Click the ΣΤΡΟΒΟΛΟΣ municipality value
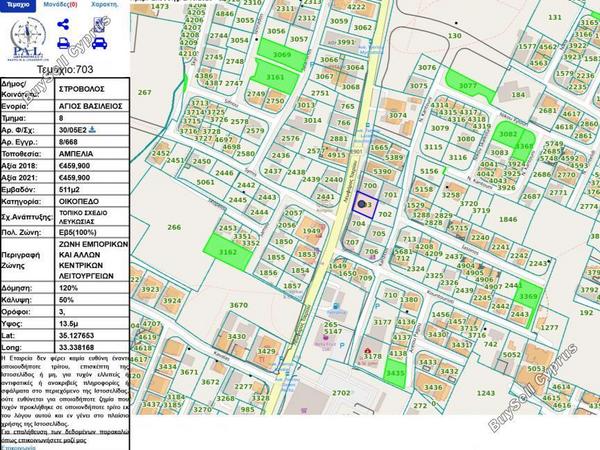Viewport: 600px width, 450px height. [x=81, y=89]
